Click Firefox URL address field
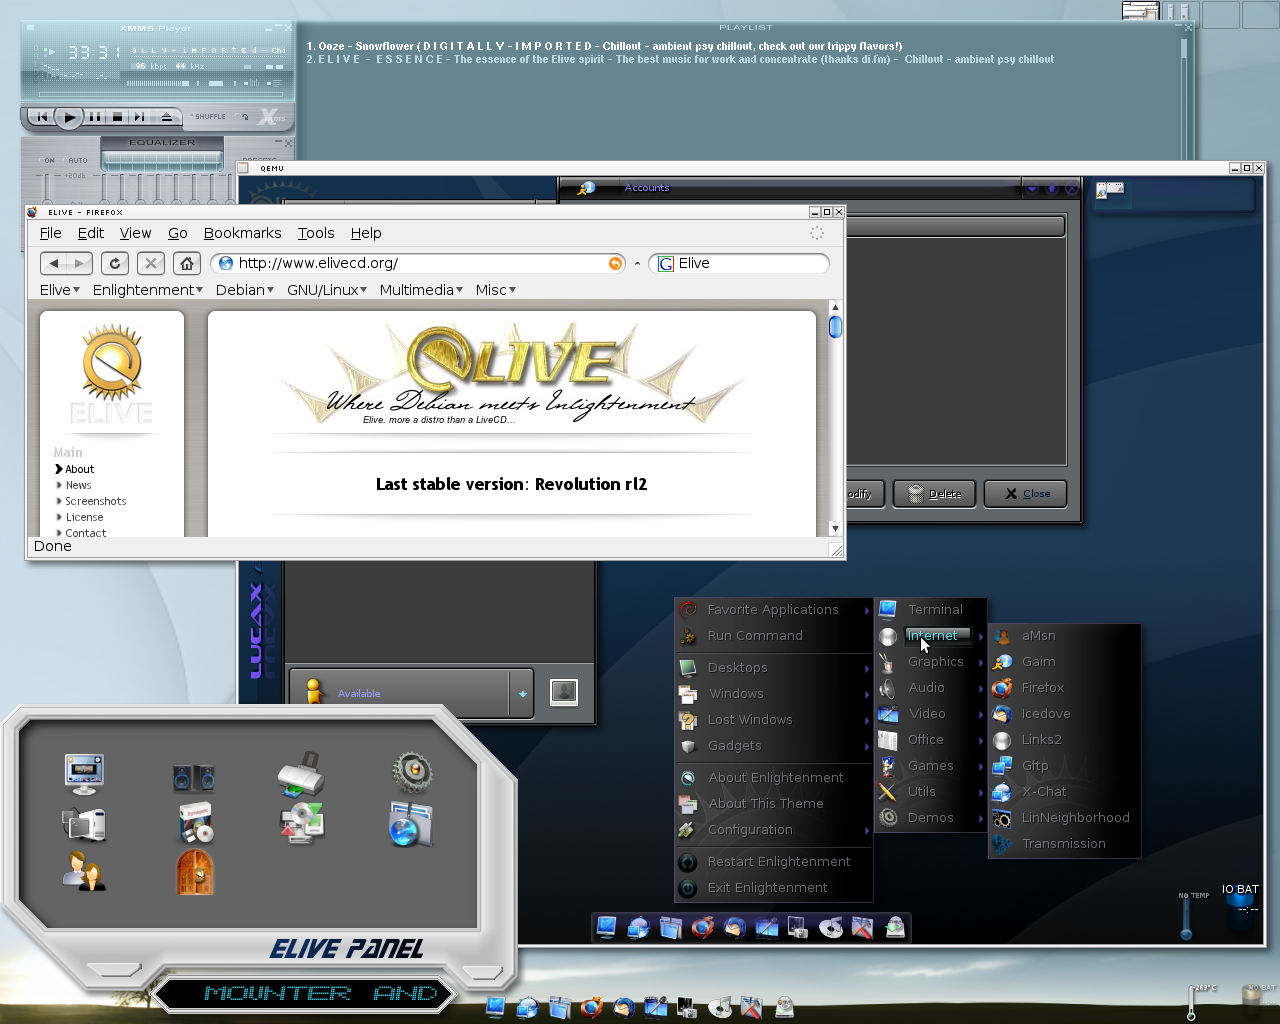 click(x=418, y=263)
